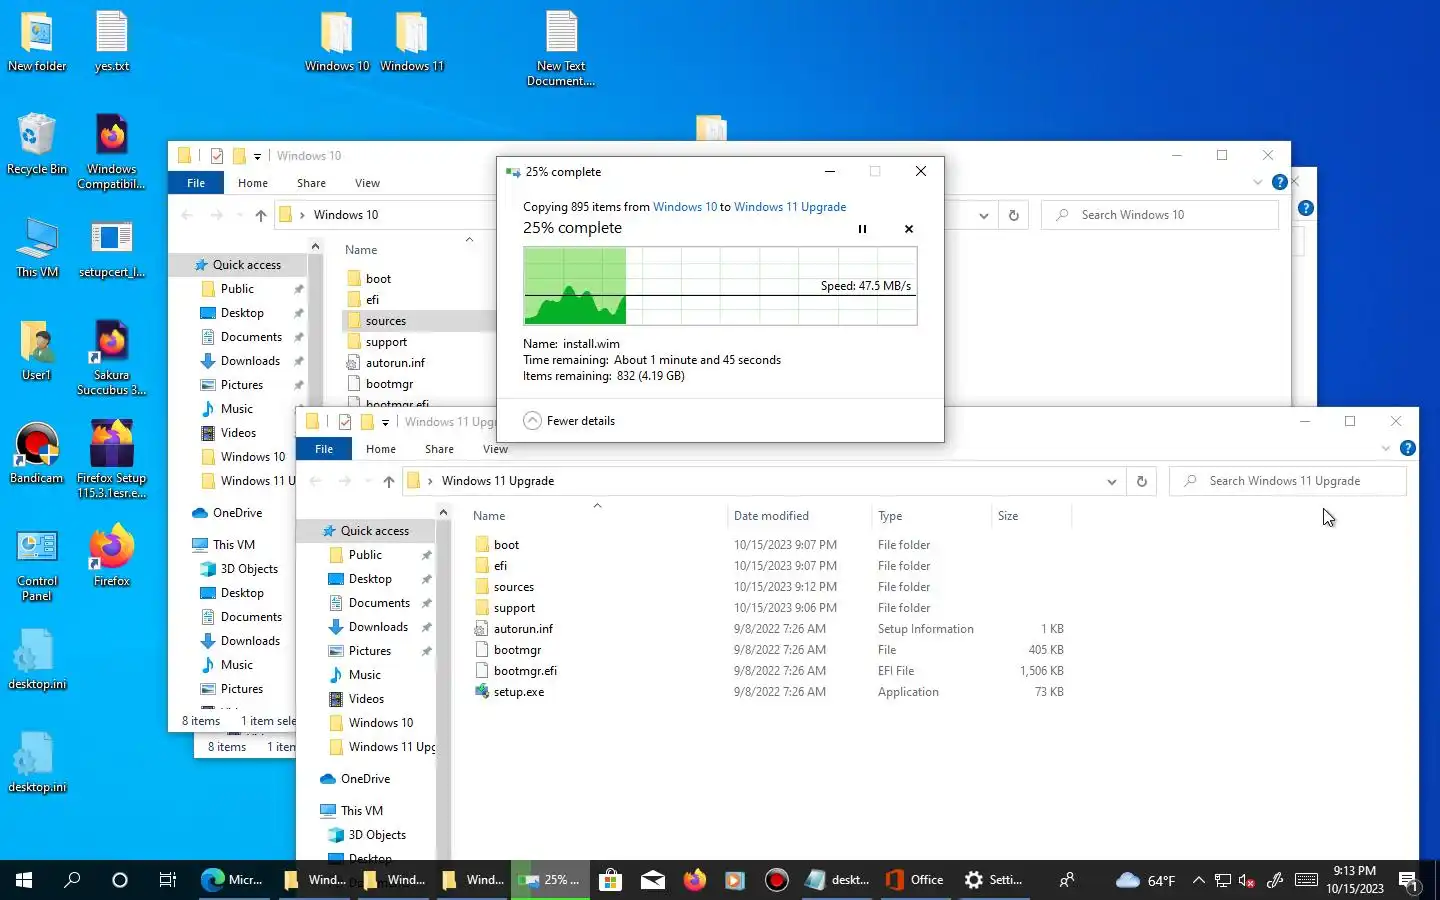Open the Windows 11 Upgrade destination link
Viewport: 1440px width, 900px height.
tap(790, 207)
